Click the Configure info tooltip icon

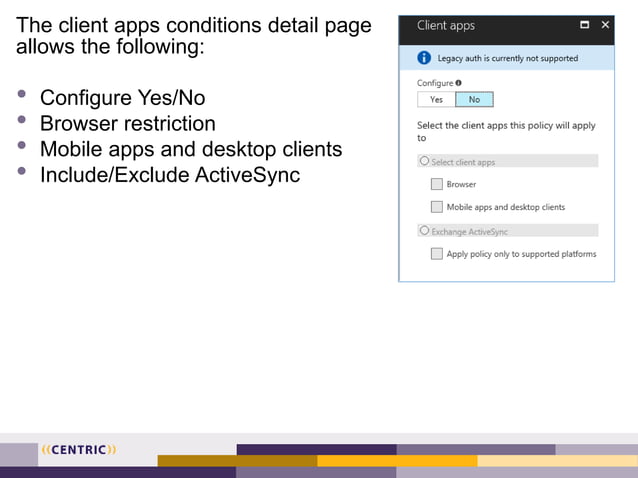coord(459,83)
